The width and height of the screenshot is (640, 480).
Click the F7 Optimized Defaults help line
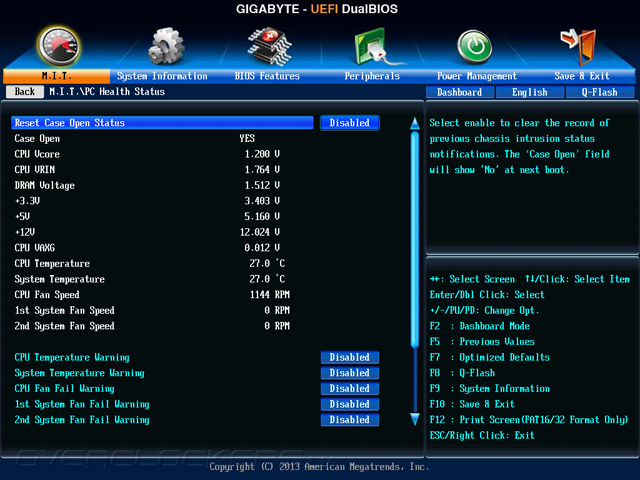pyautogui.click(x=490, y=357)
